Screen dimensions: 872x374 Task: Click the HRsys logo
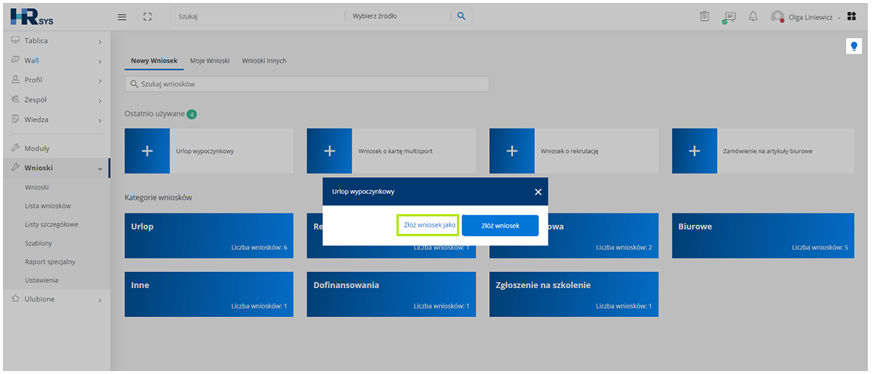(x=32, y=17)
